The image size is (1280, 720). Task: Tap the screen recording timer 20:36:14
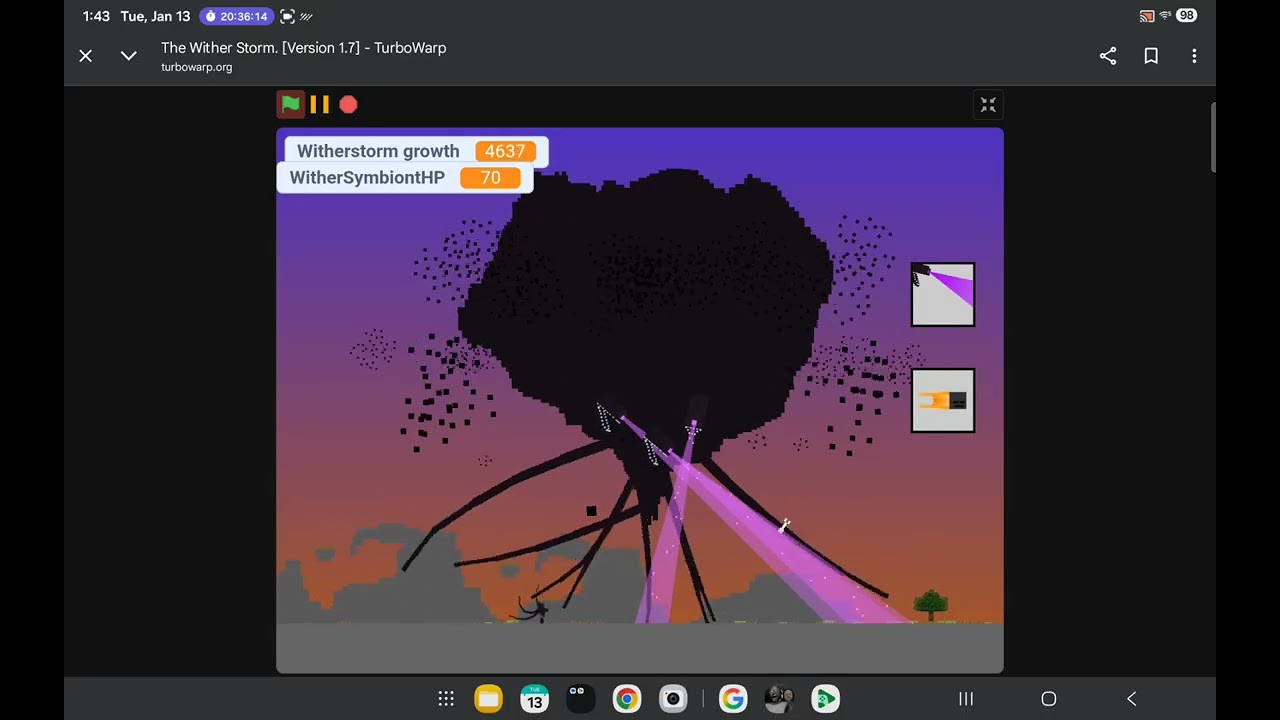tap(235, 16)
